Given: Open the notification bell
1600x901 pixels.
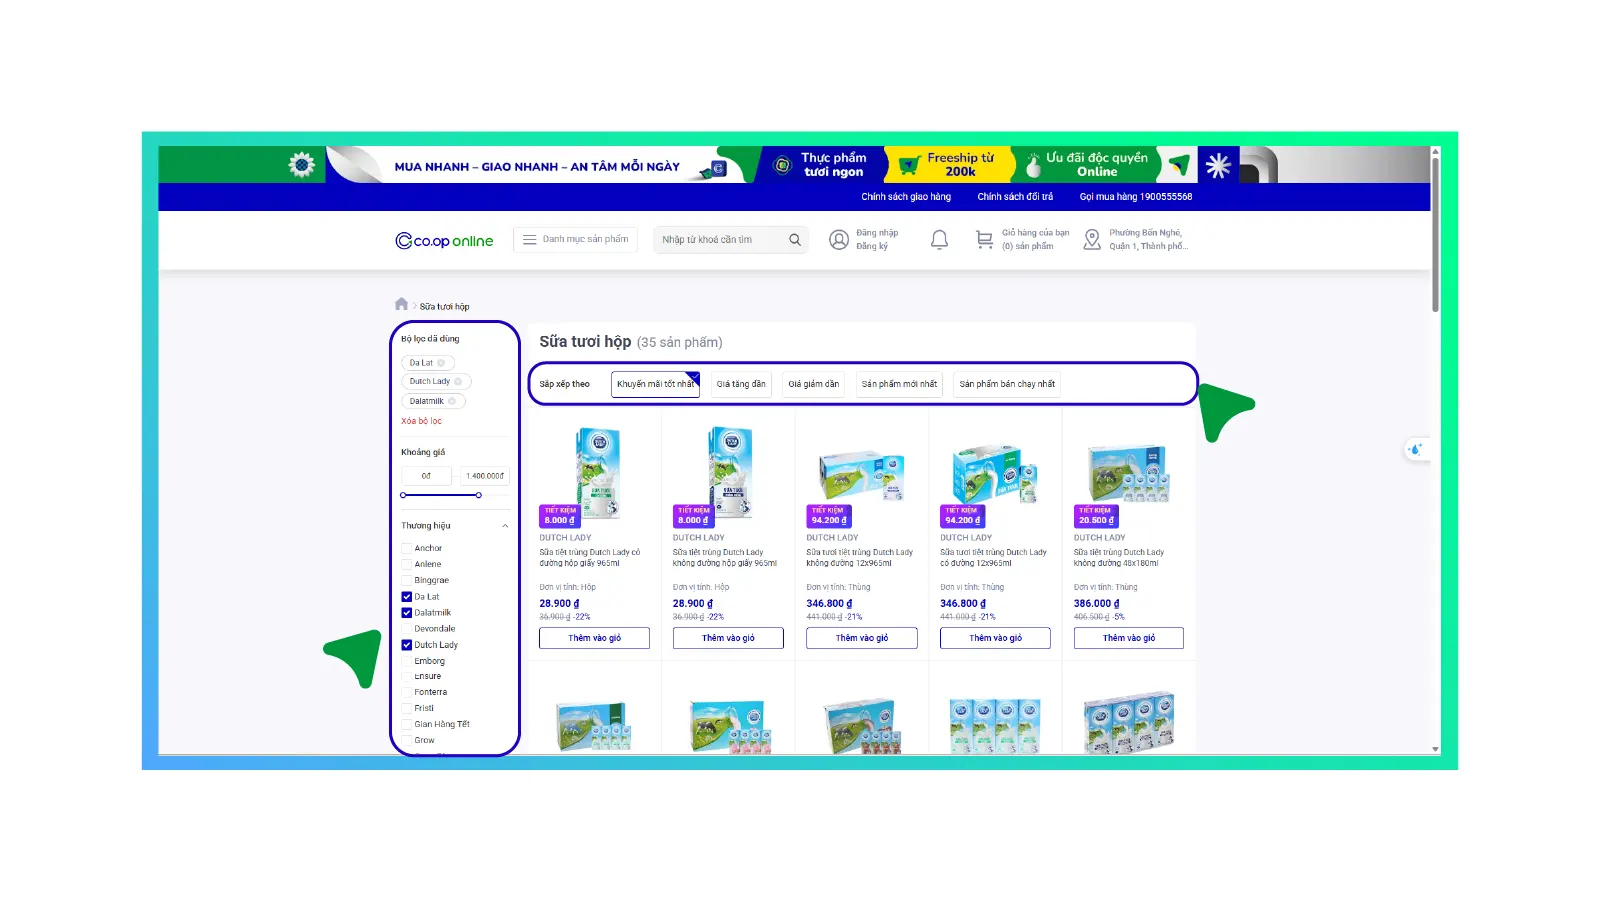Looking at the screenshot, I should point(939,240).
